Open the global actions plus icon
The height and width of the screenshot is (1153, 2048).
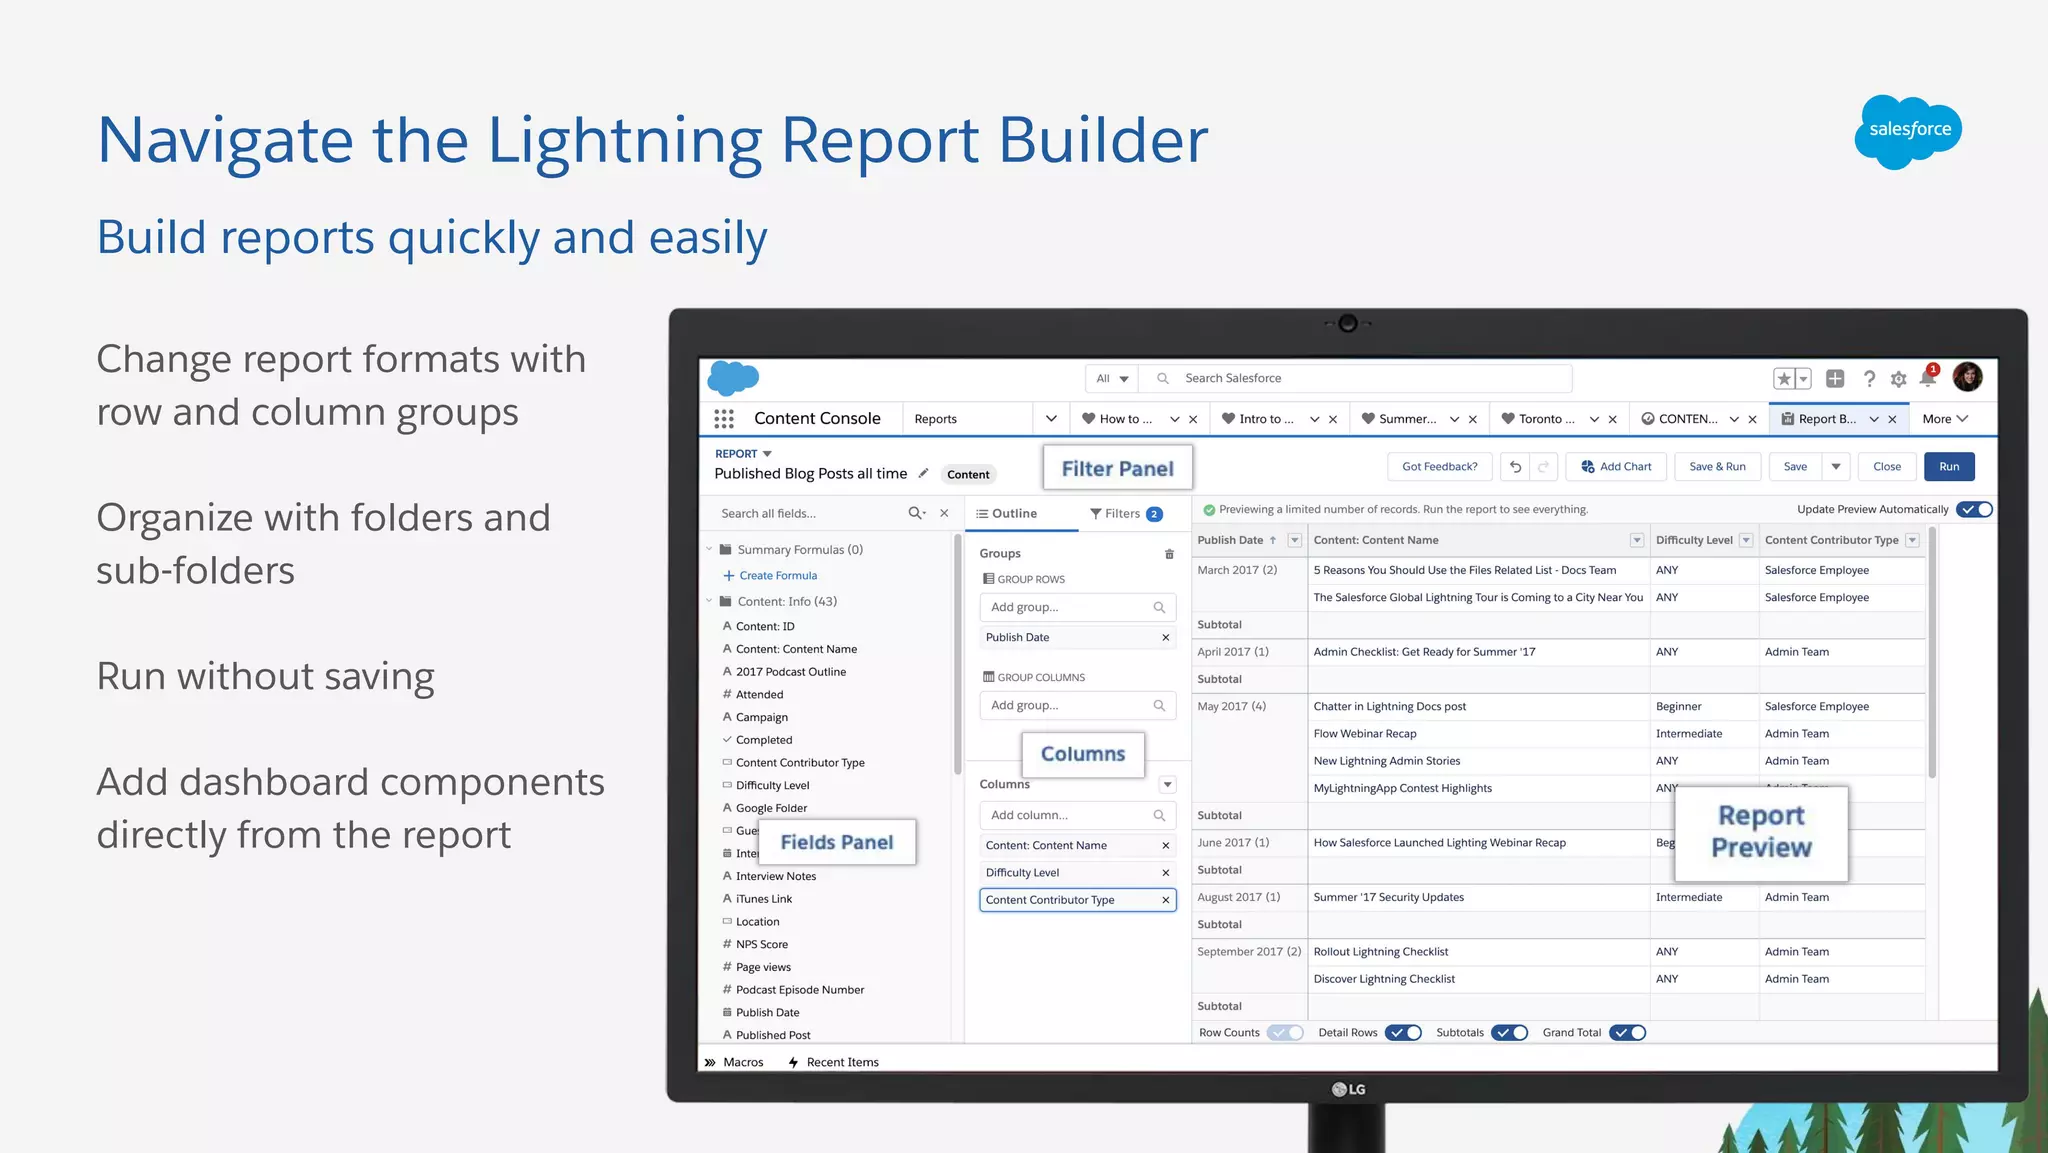[x=1835, y=378]
